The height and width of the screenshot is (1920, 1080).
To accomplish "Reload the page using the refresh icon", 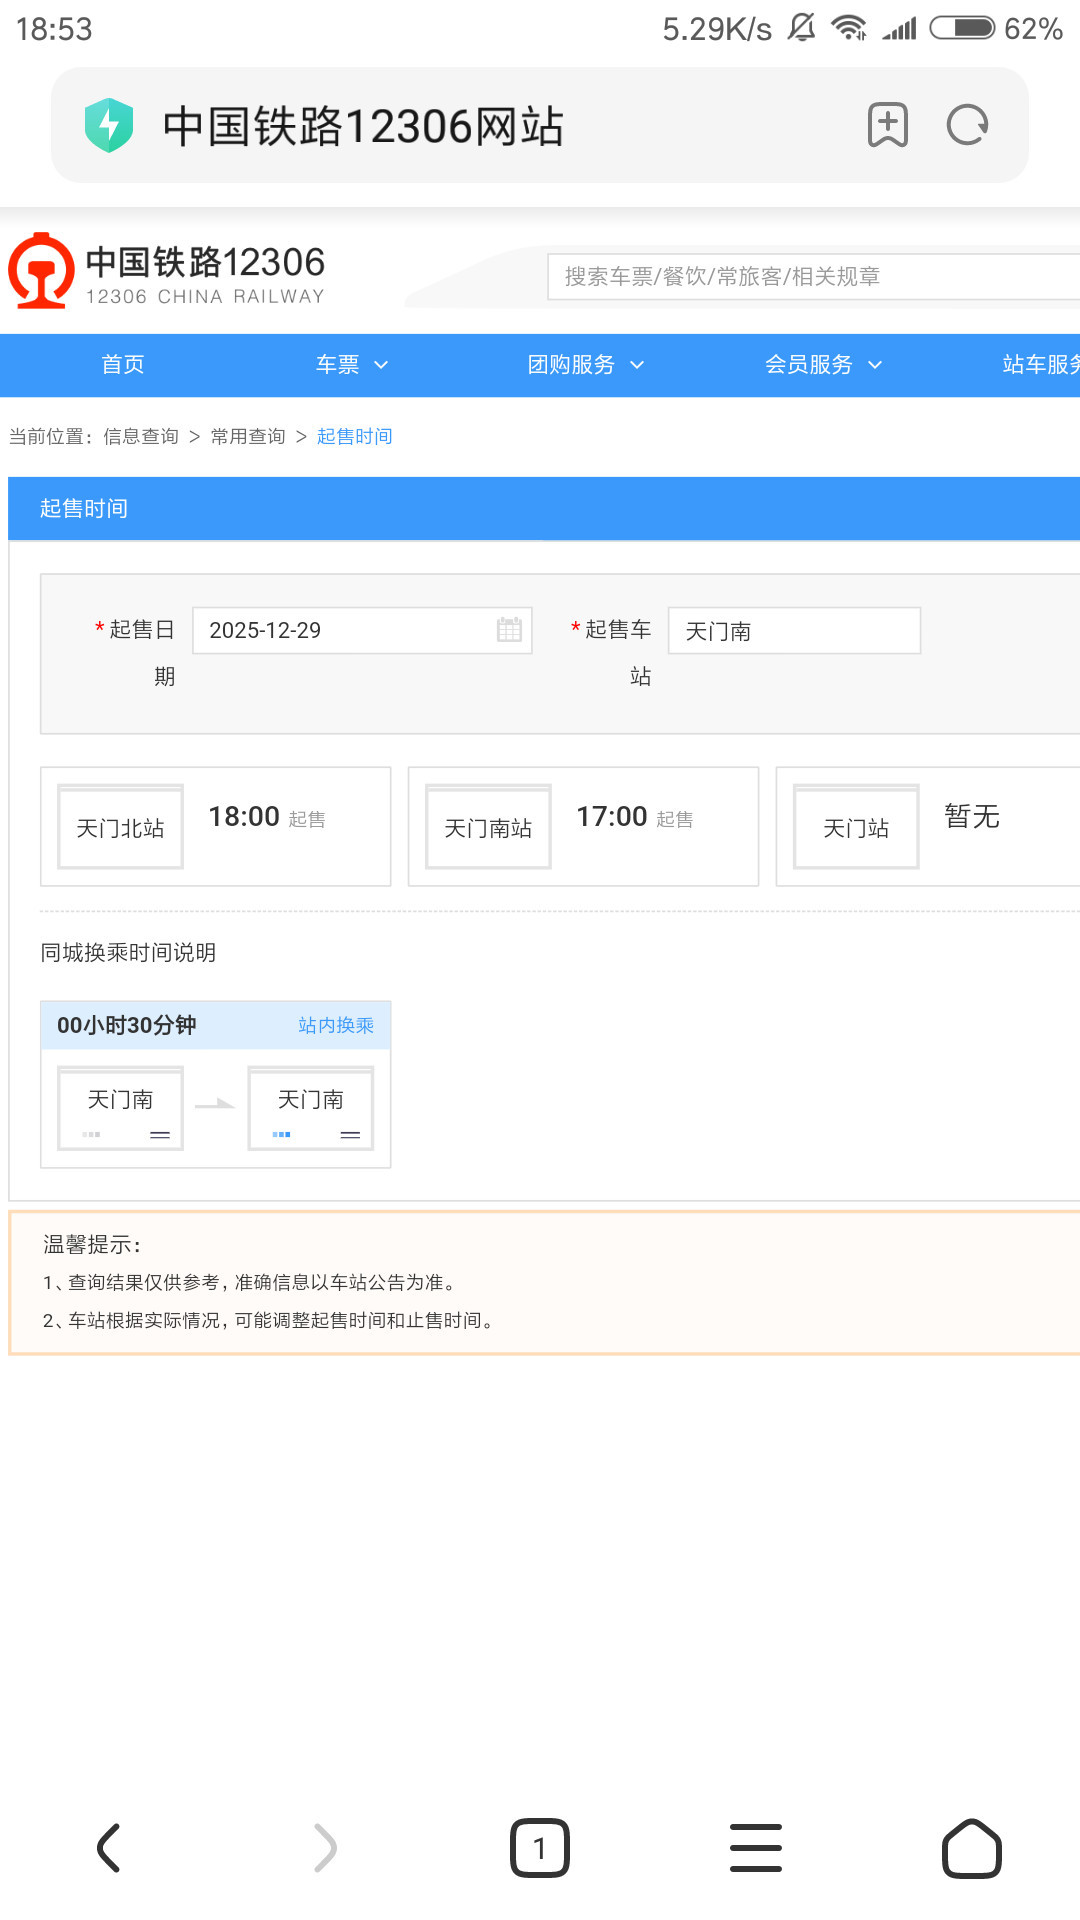I will [x=967, y=126].
